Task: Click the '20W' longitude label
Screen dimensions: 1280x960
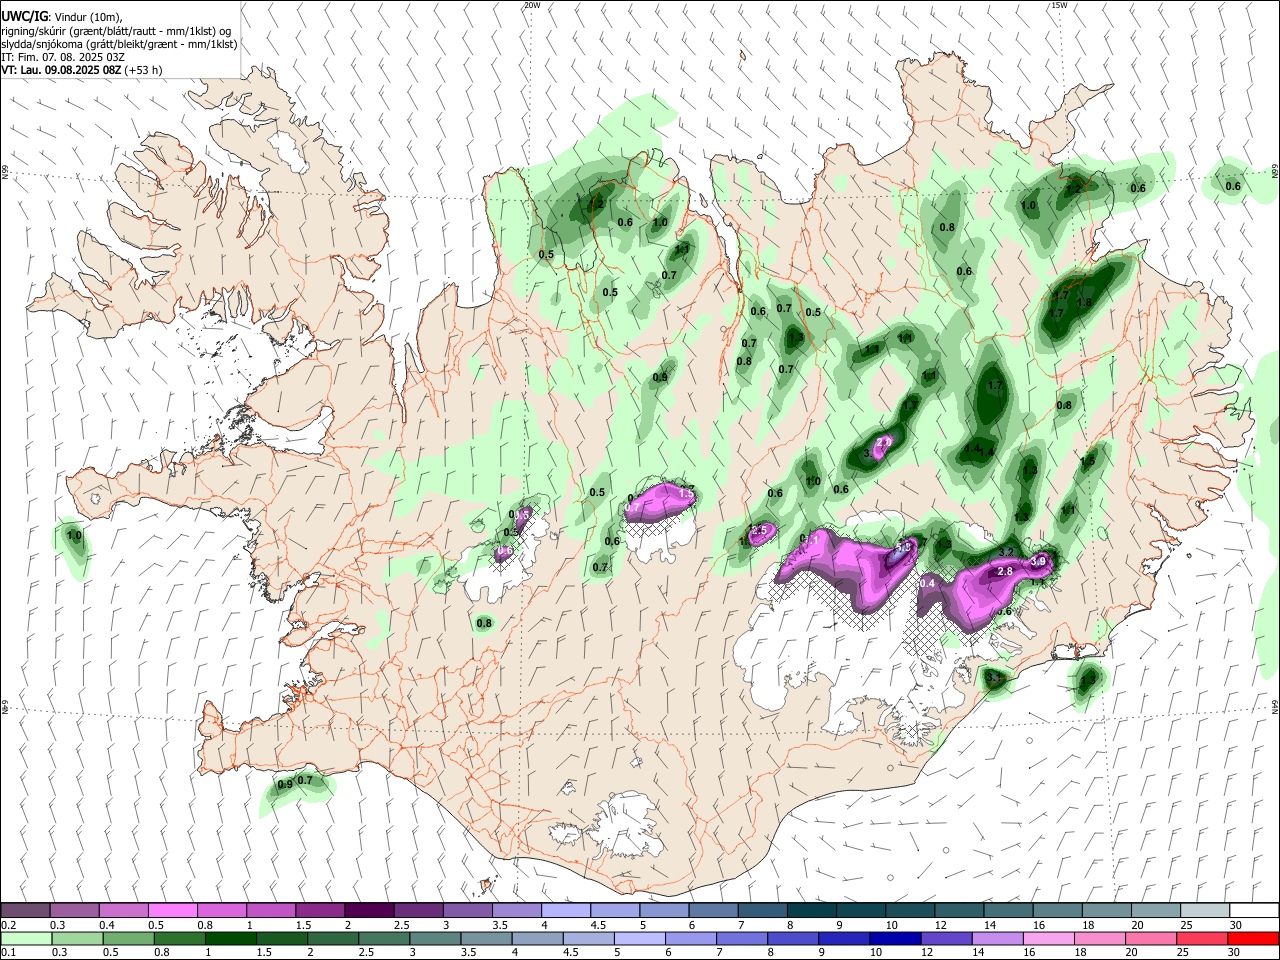Action: [532, 5]
